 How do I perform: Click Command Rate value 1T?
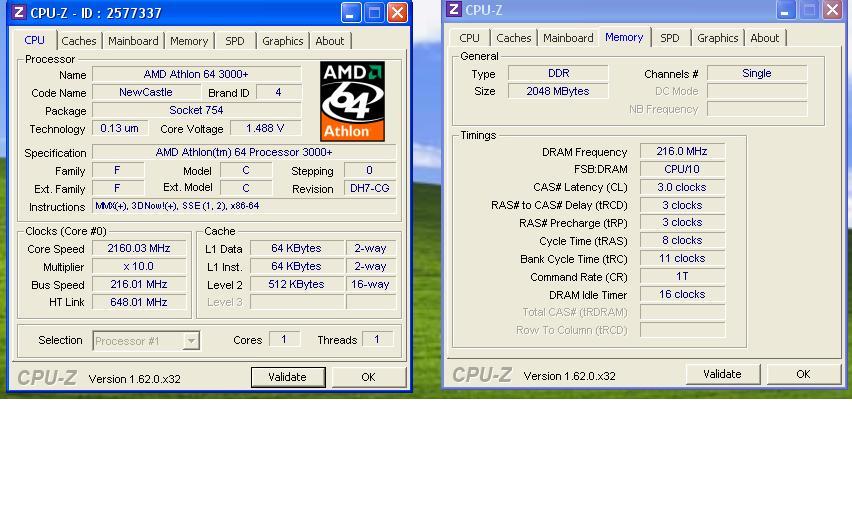[x=682, y=276]
